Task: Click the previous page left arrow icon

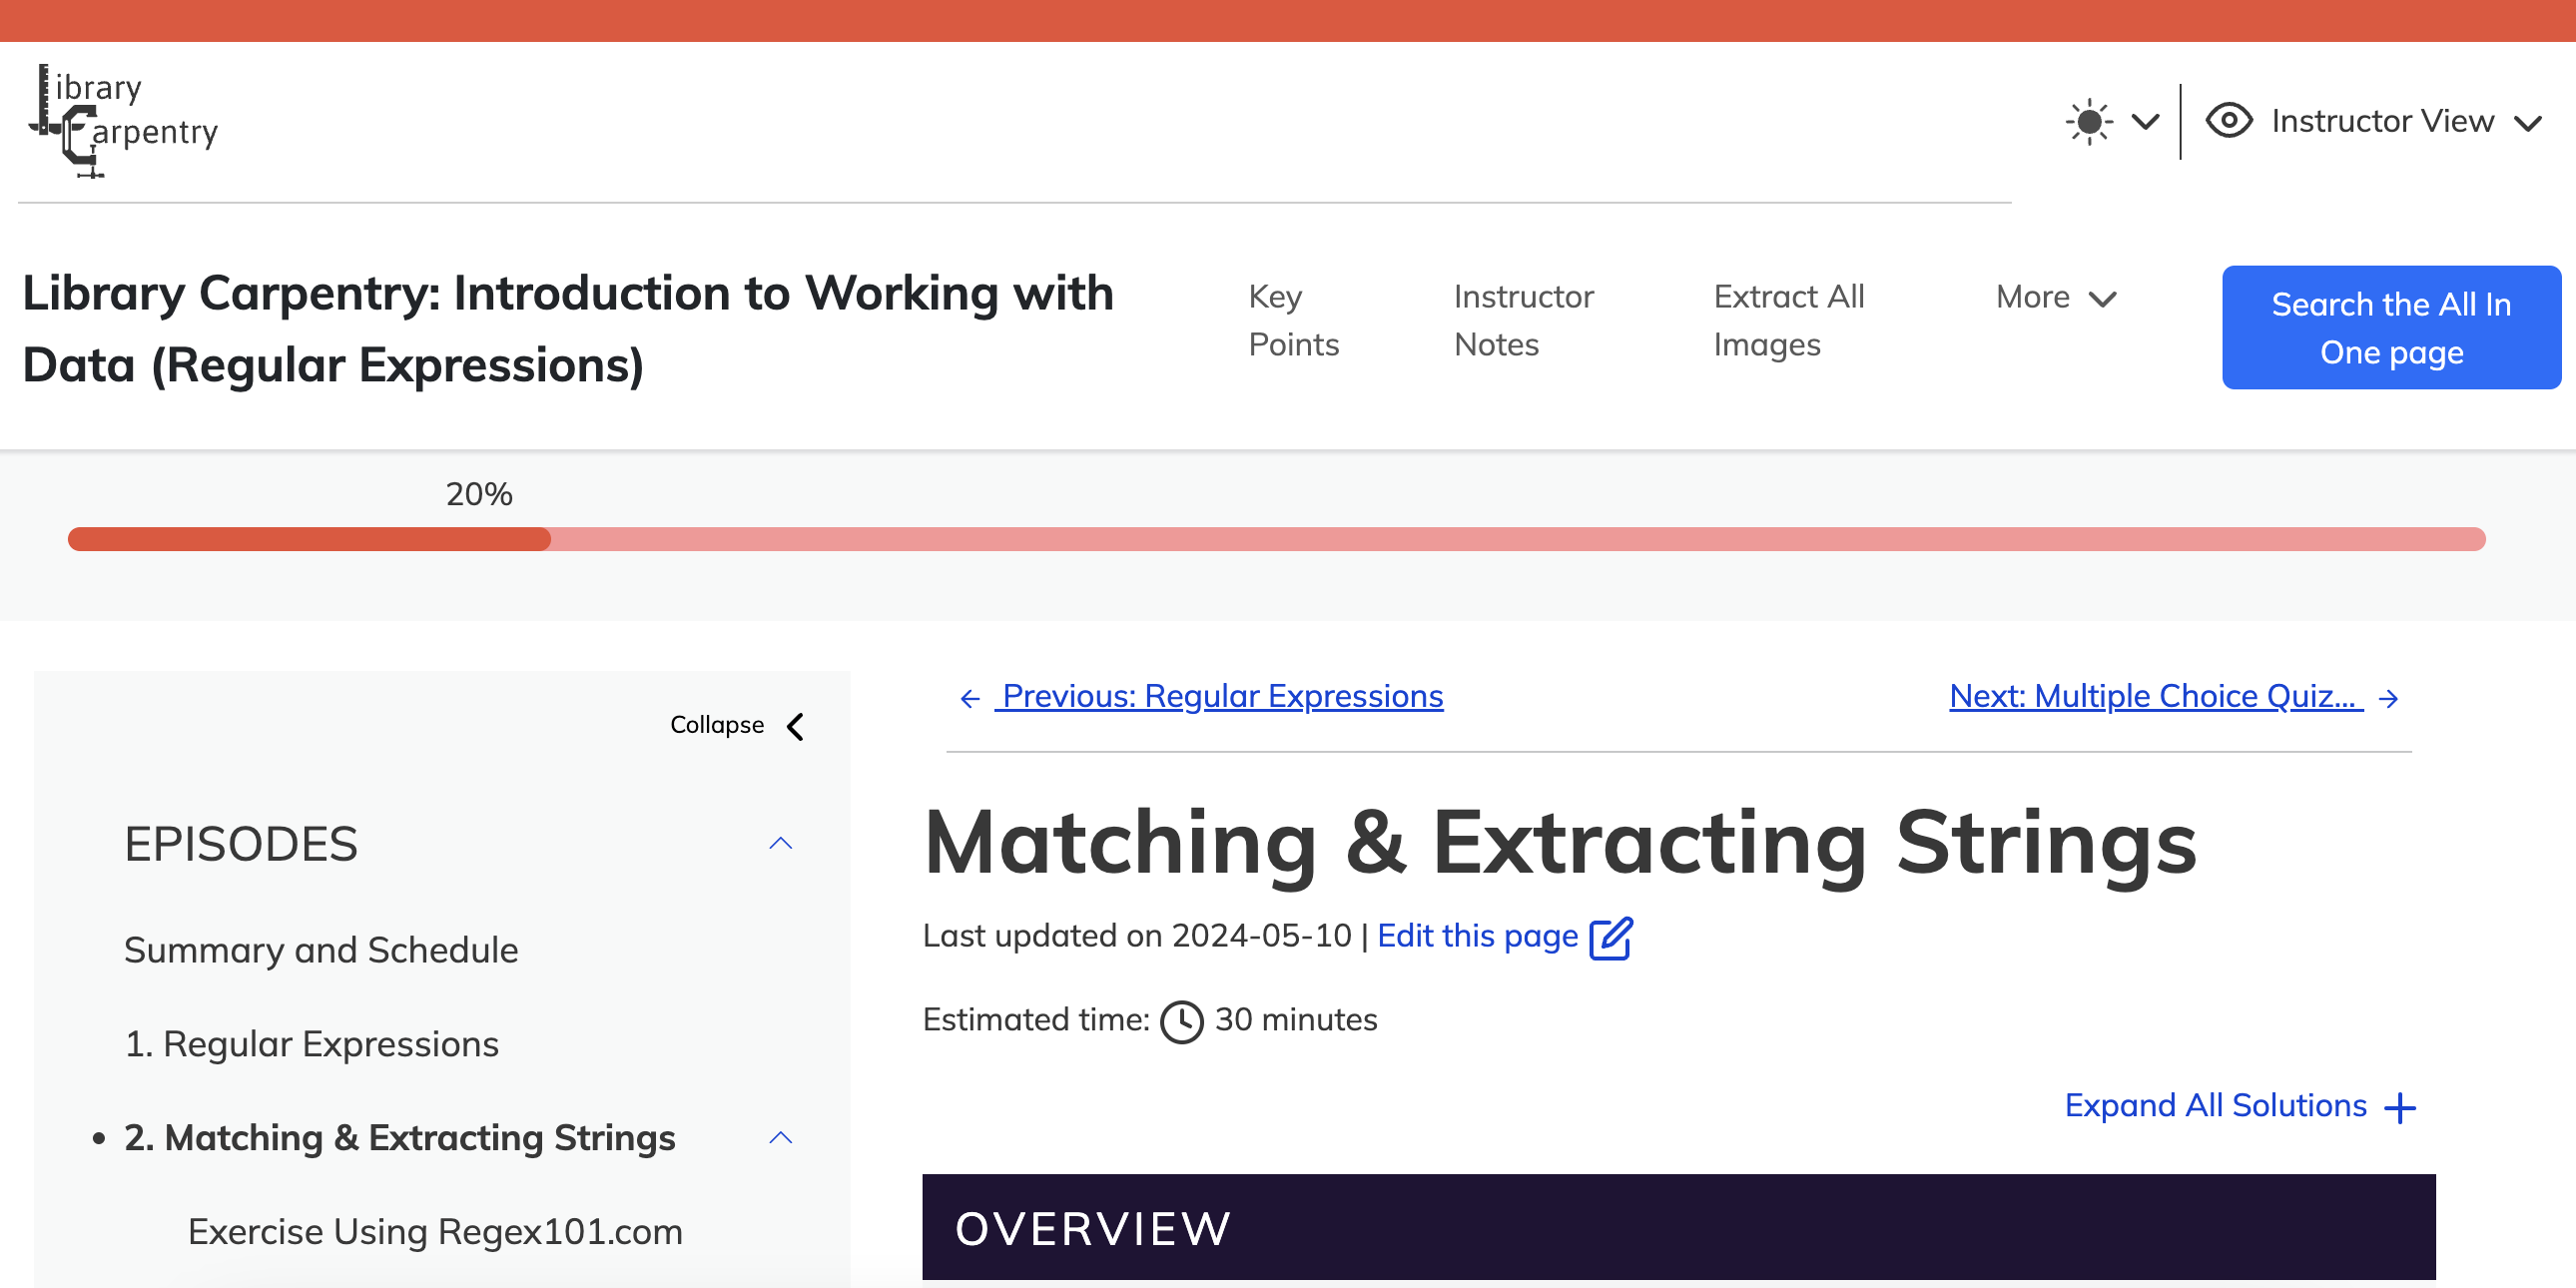Action: (969, 699)
